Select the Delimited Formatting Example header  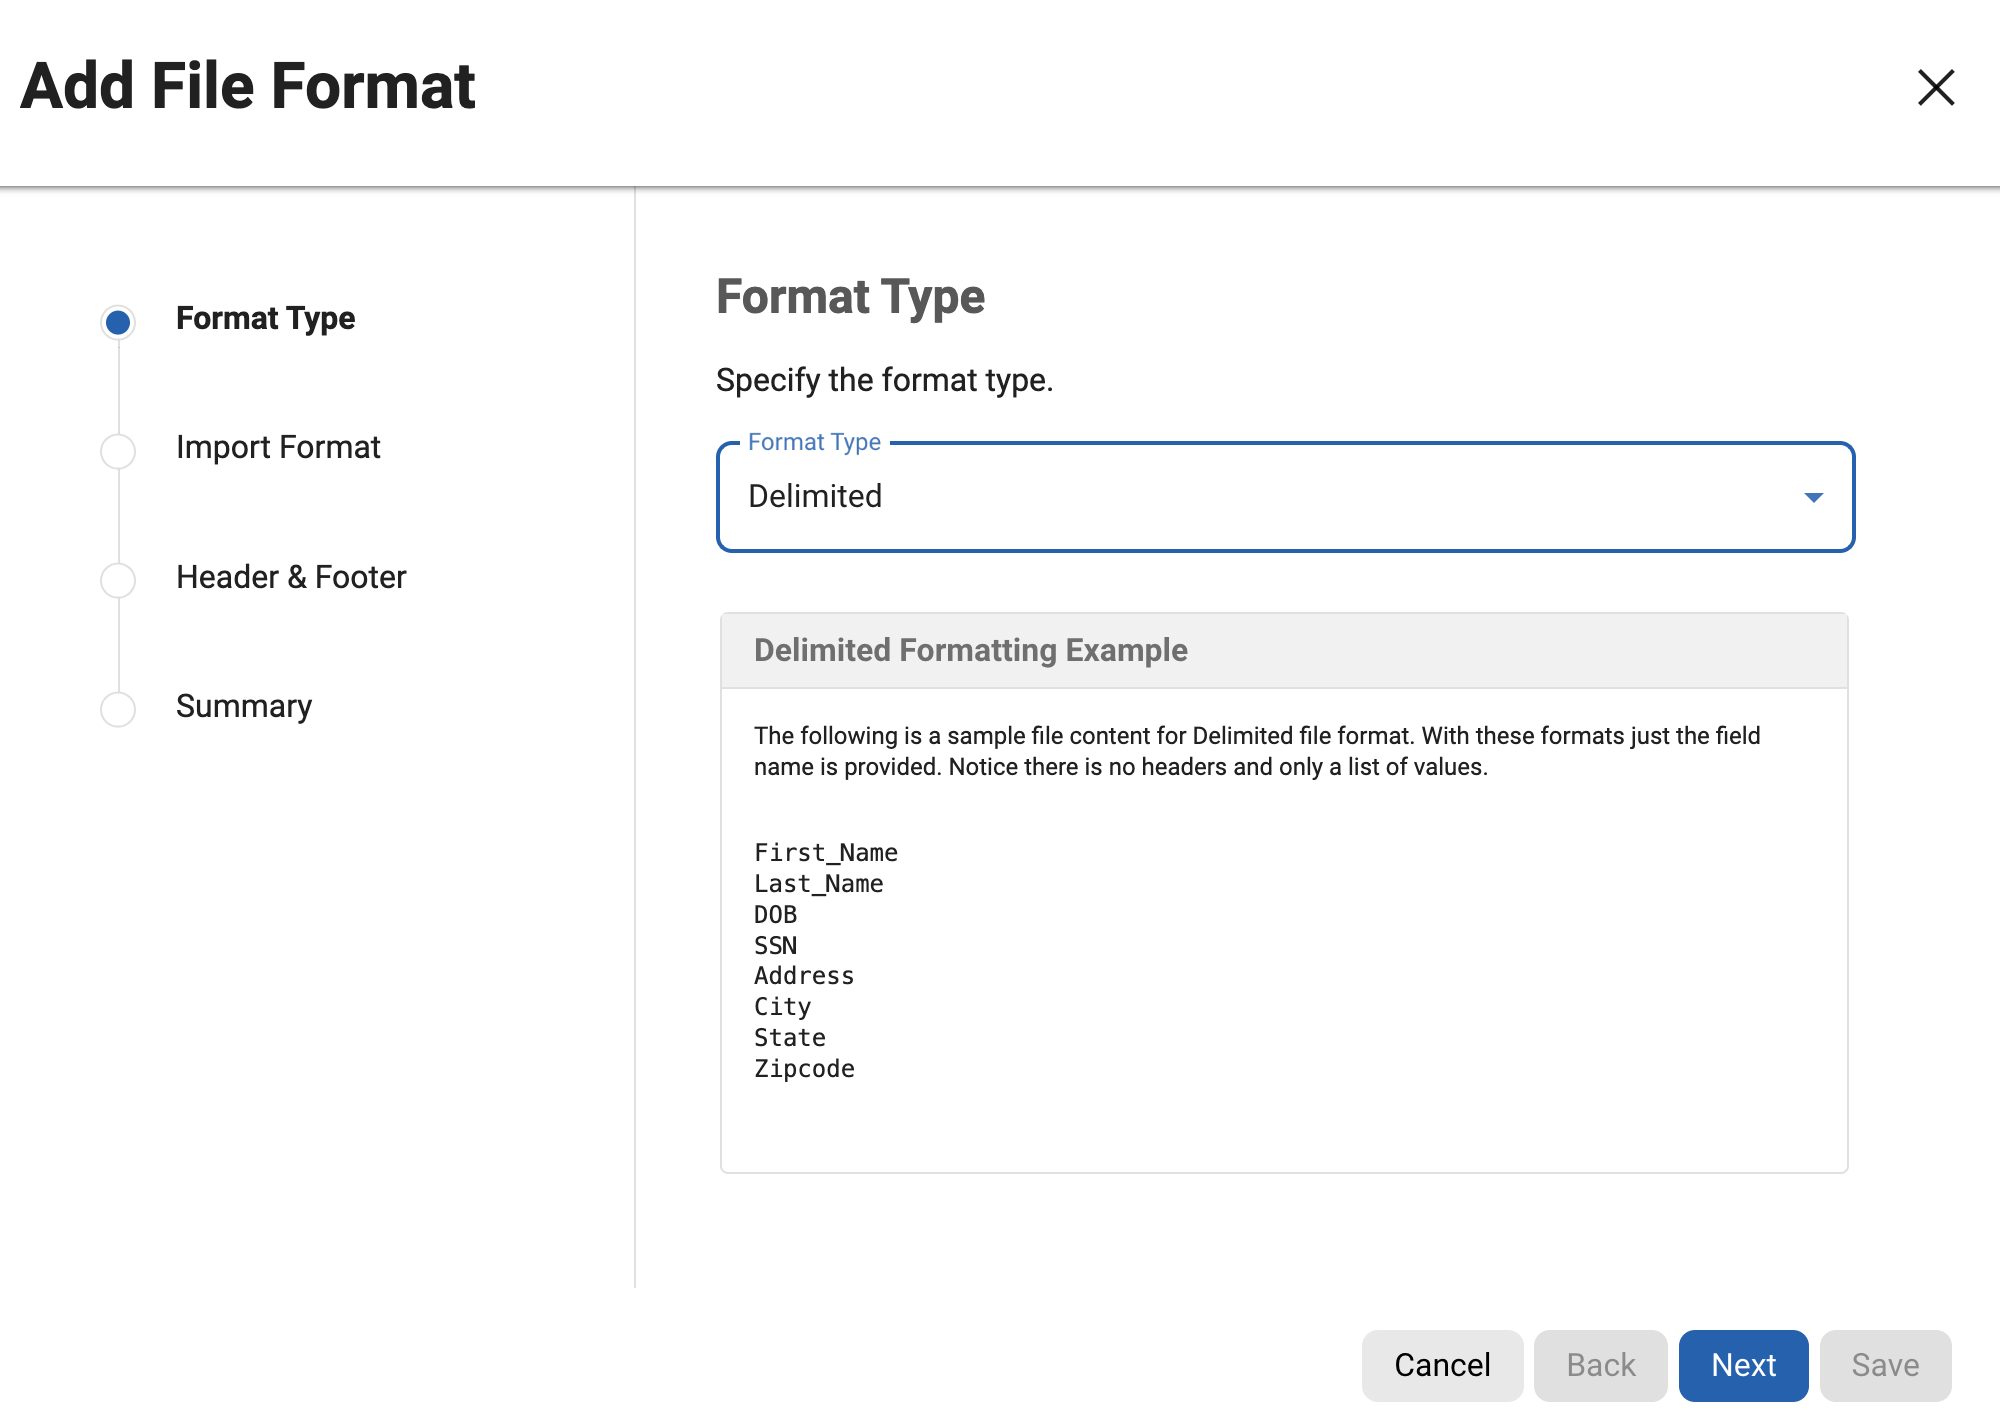click(970, 650)
